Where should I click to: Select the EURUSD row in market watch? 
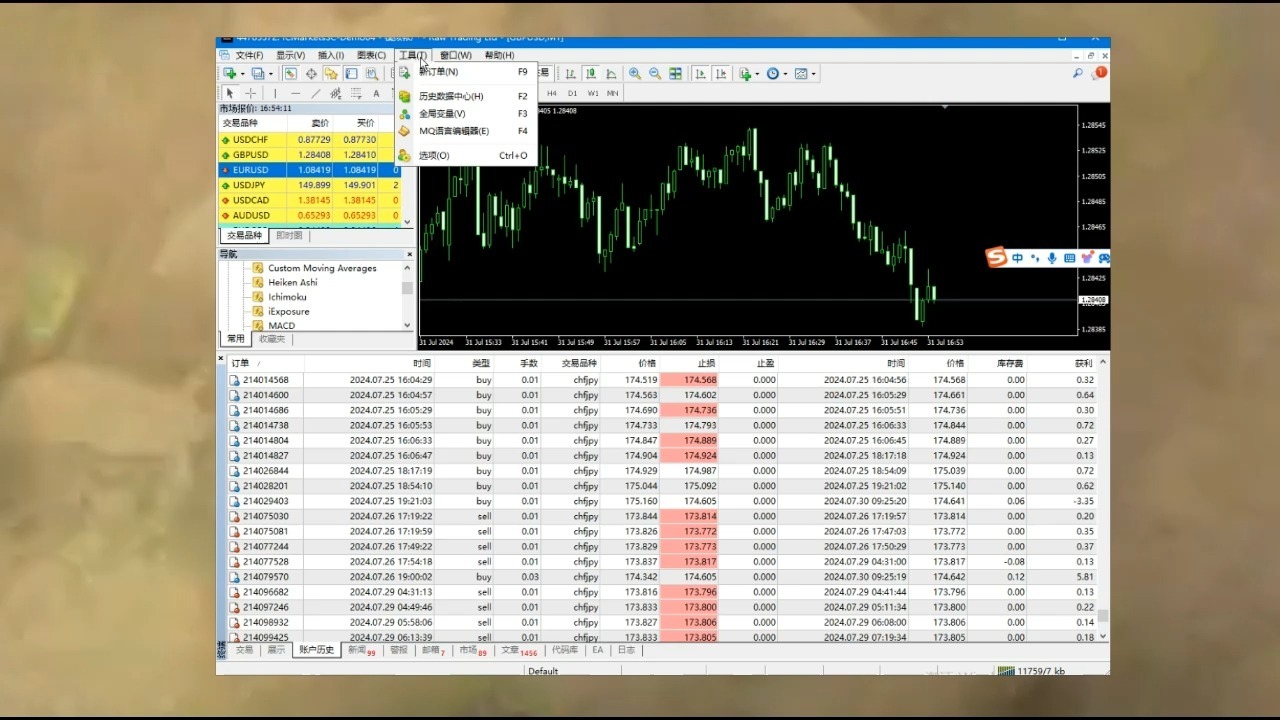310,170
